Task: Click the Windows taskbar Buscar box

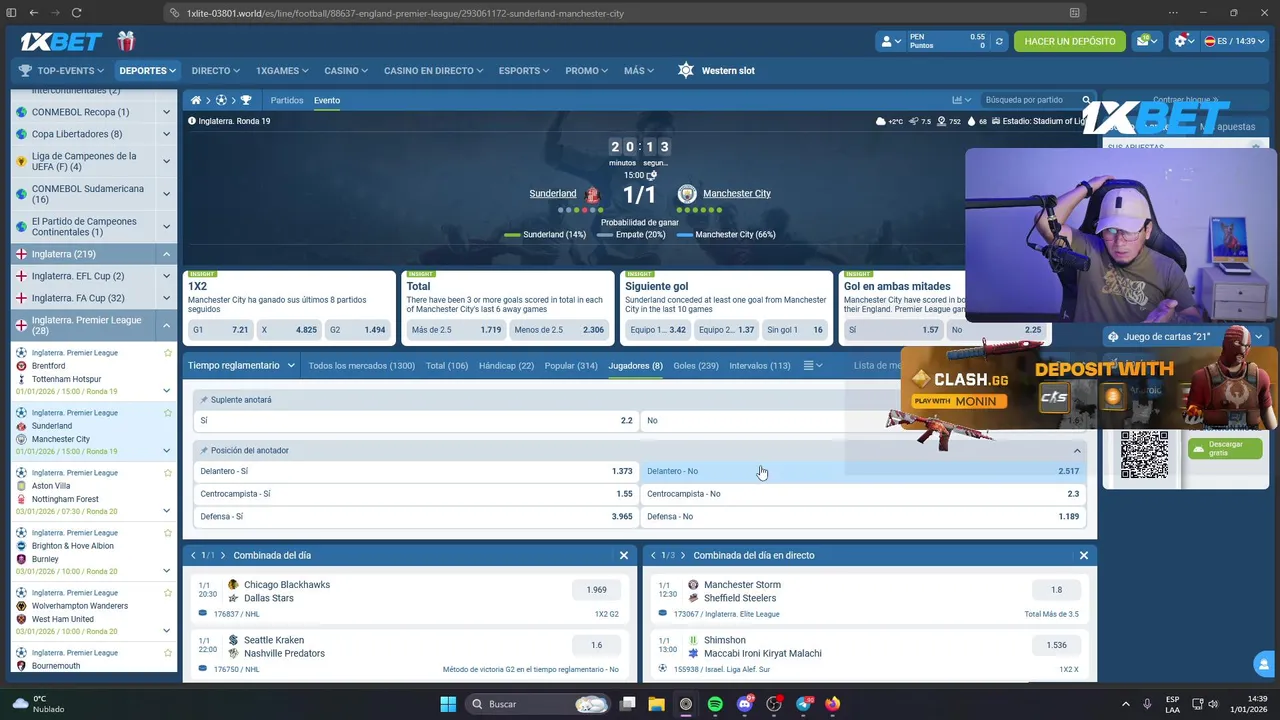Action: point(538,704)
